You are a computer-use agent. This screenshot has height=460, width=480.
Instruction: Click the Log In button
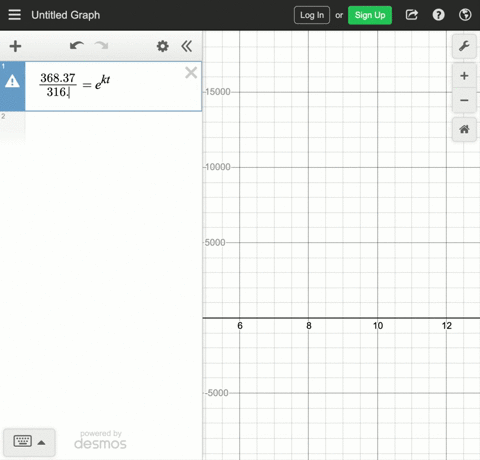pyautogui.click(x=312, y=15)
